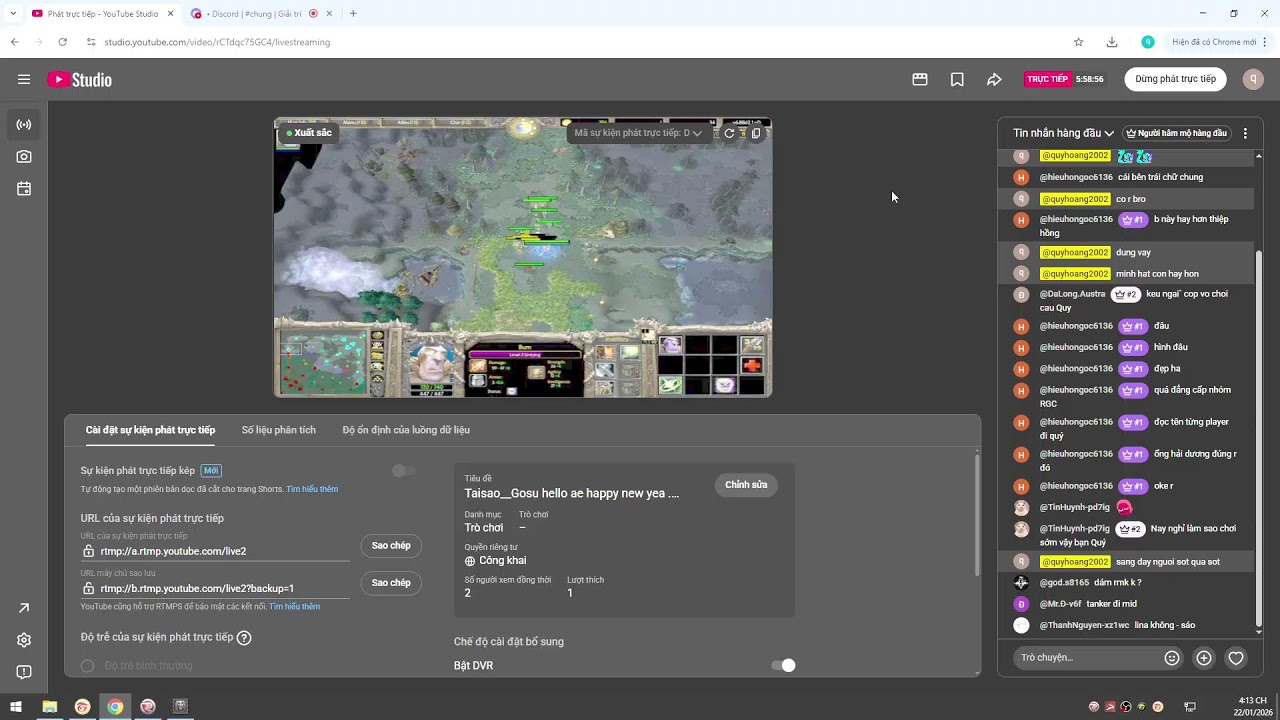1280x720 pixels.
Task: Open the Cài đặt sự kiện phát trực tiếp tab
Action: (150, 430)
